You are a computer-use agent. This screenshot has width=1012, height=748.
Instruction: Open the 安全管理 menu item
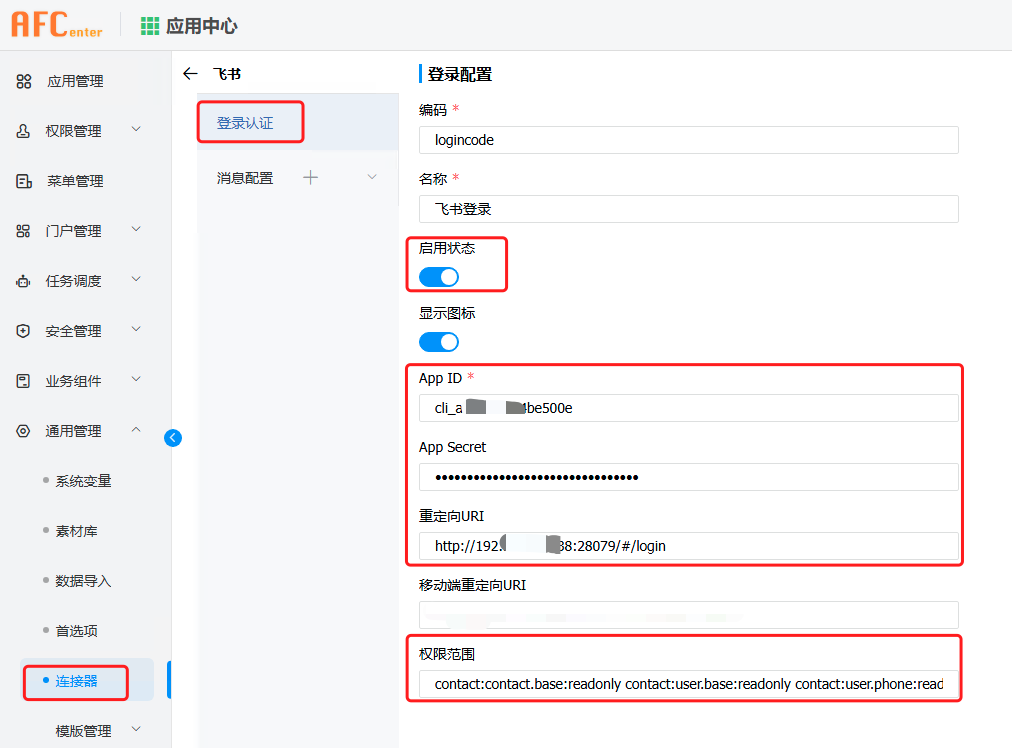[x=73, y=331]
